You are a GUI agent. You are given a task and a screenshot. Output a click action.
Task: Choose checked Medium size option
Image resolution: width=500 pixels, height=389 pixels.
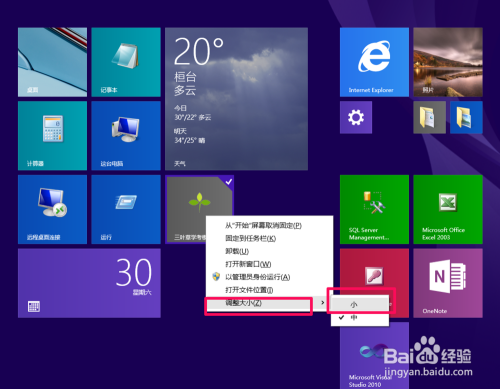coord(360,318)
